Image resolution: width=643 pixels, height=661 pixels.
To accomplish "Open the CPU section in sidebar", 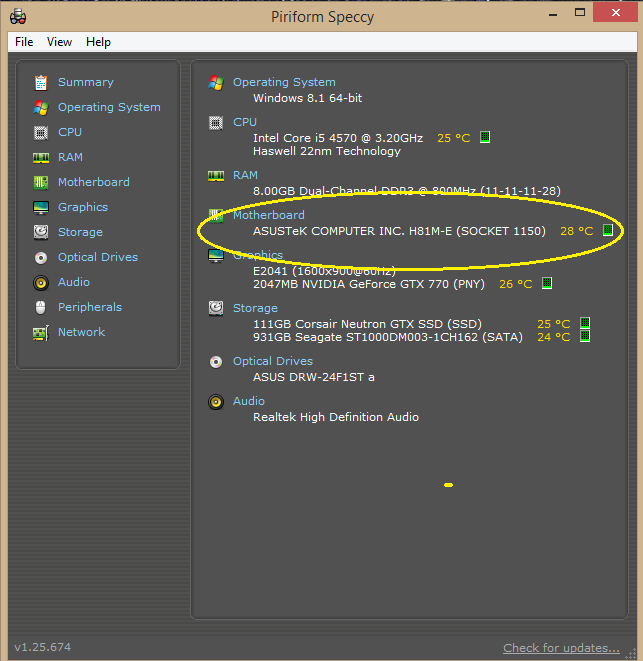I will click(70, 132).
